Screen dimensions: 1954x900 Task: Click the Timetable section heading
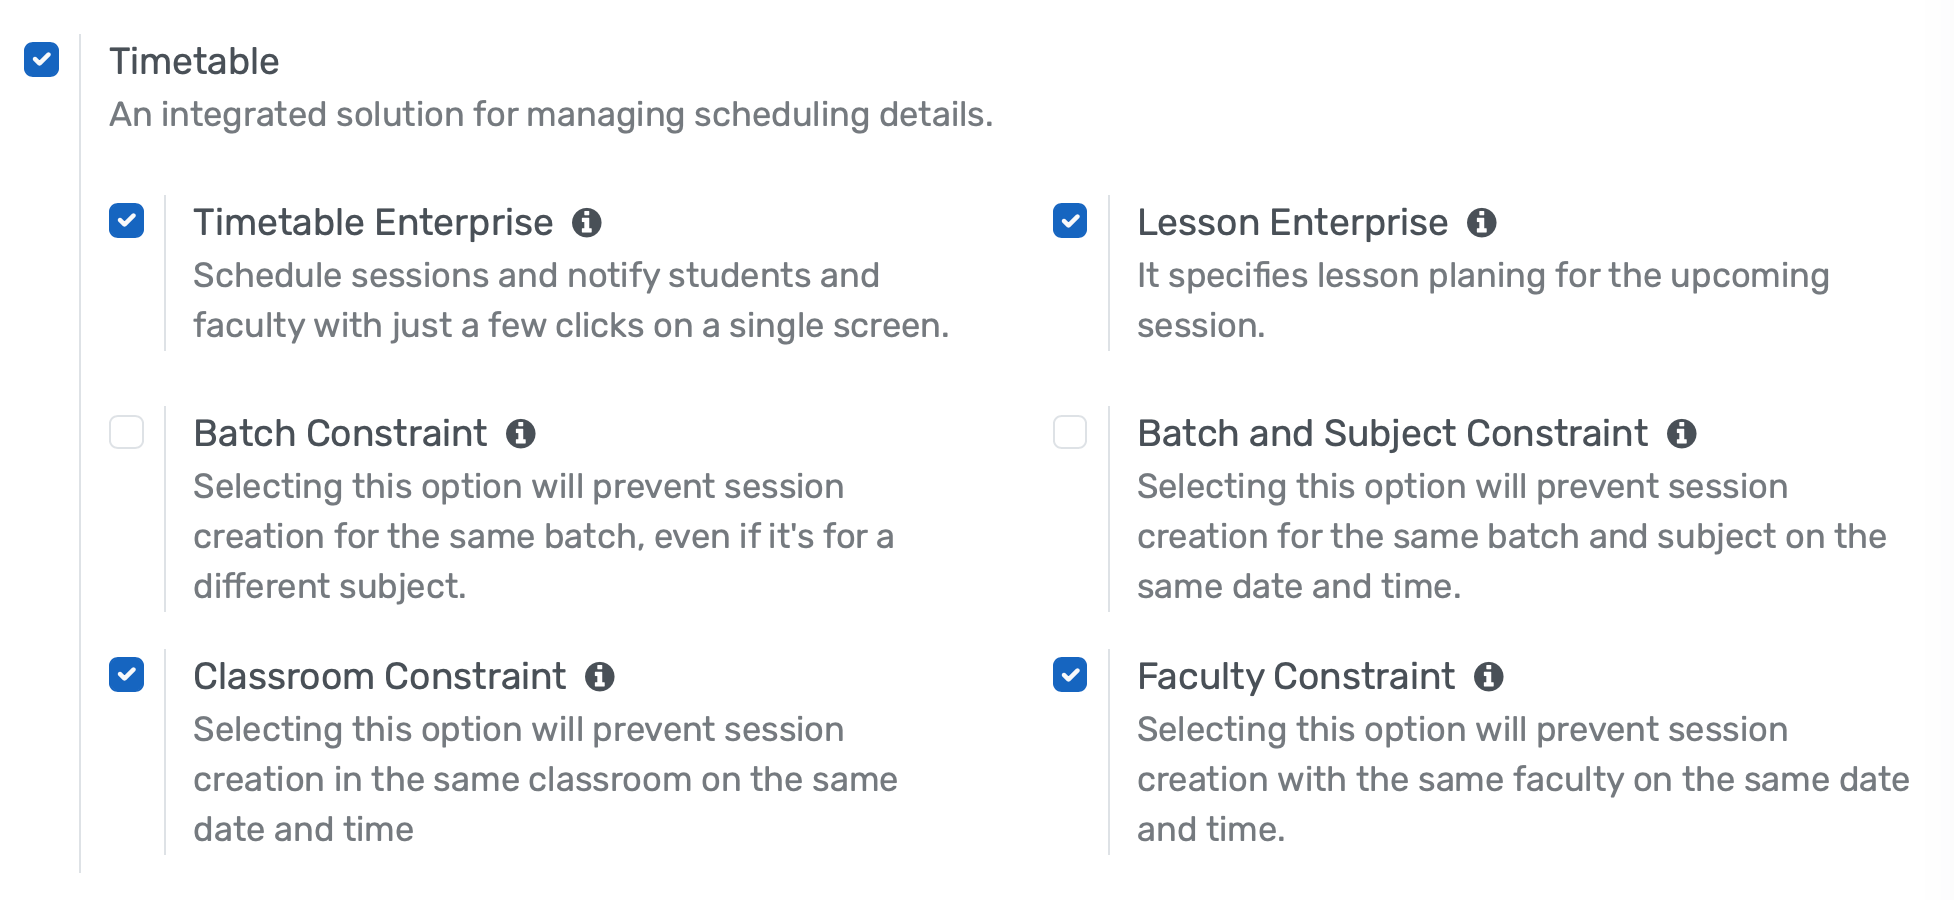(193, 61)
